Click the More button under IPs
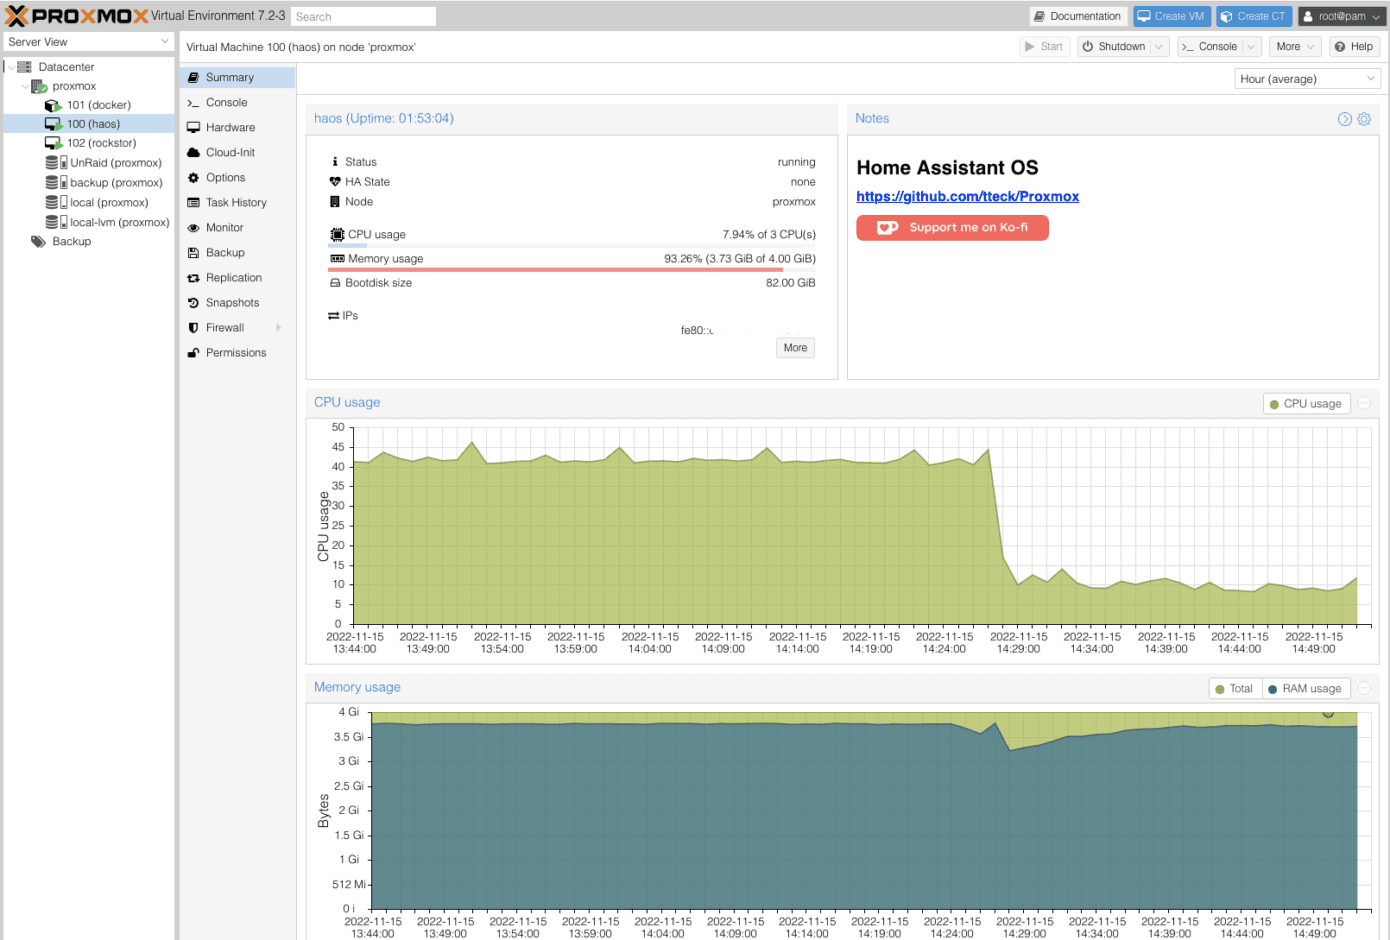 pos(795,348)
